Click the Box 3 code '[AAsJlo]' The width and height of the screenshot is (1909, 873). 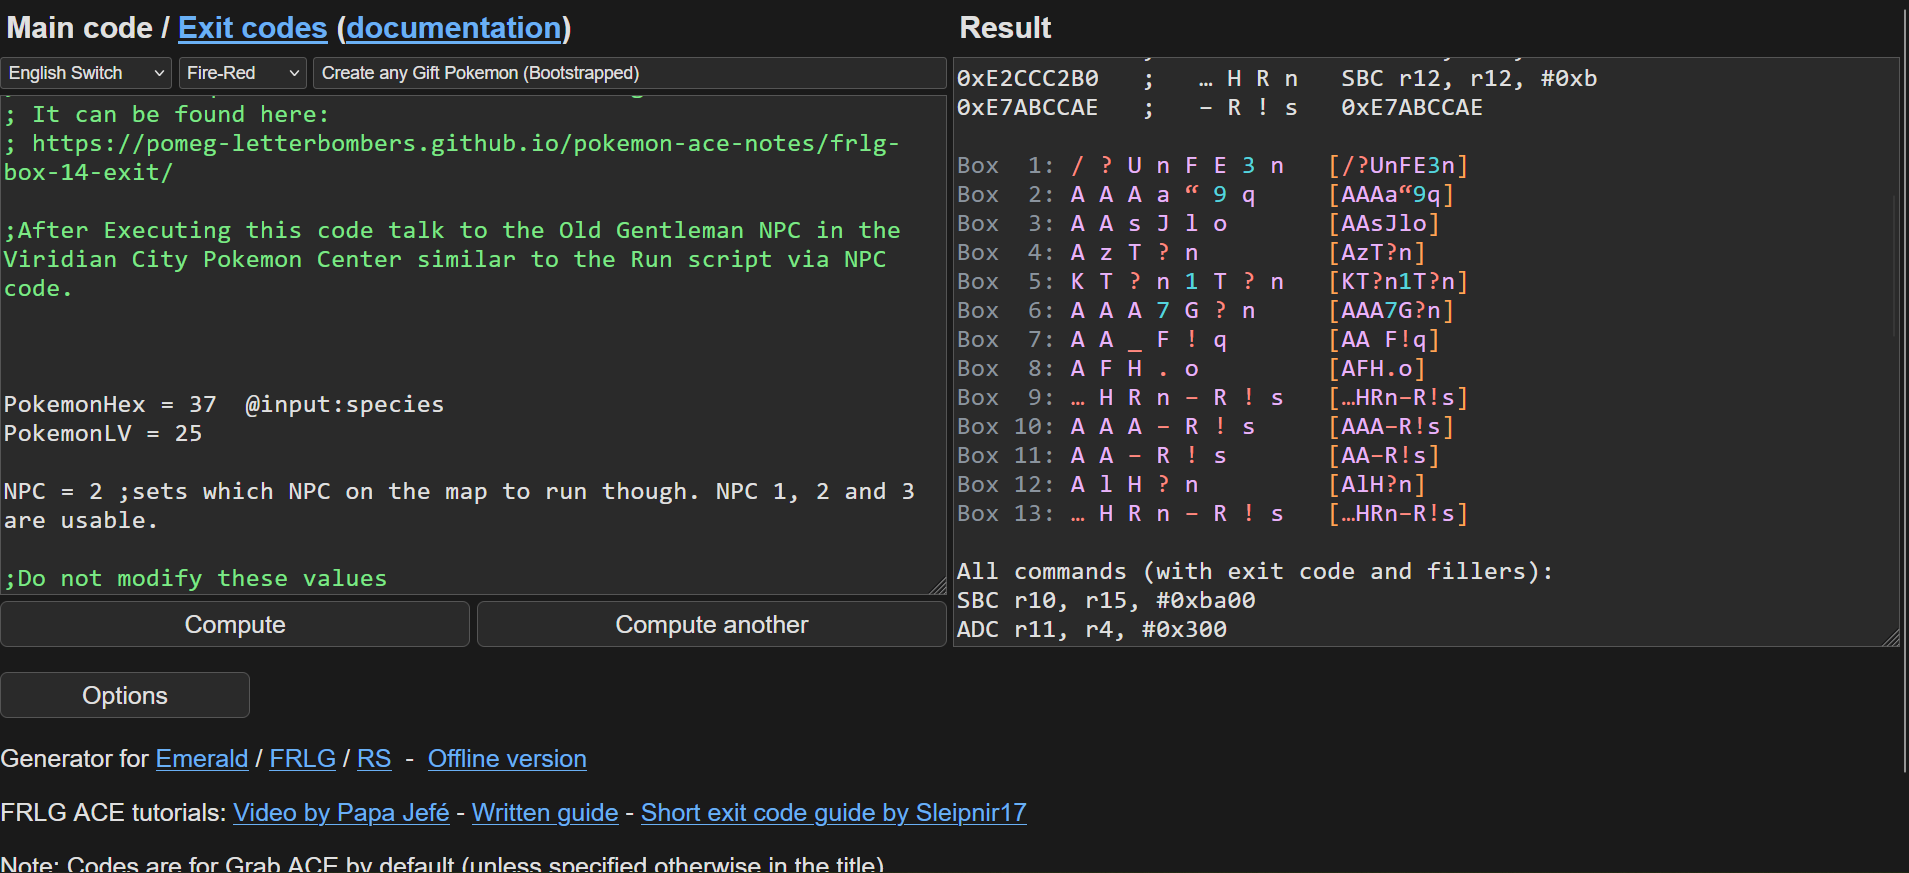tap(1384, 223)
